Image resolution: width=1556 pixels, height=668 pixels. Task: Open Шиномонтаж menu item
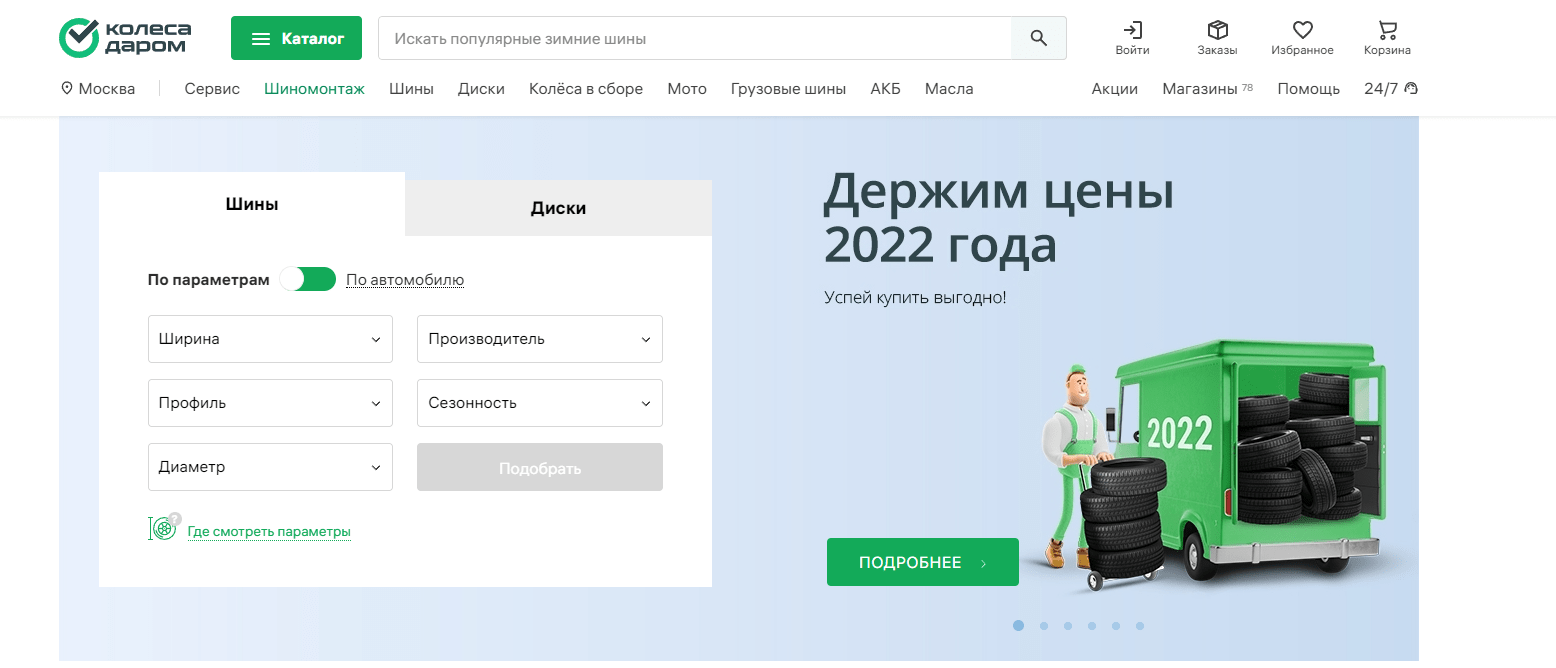[x=314, y=88]
